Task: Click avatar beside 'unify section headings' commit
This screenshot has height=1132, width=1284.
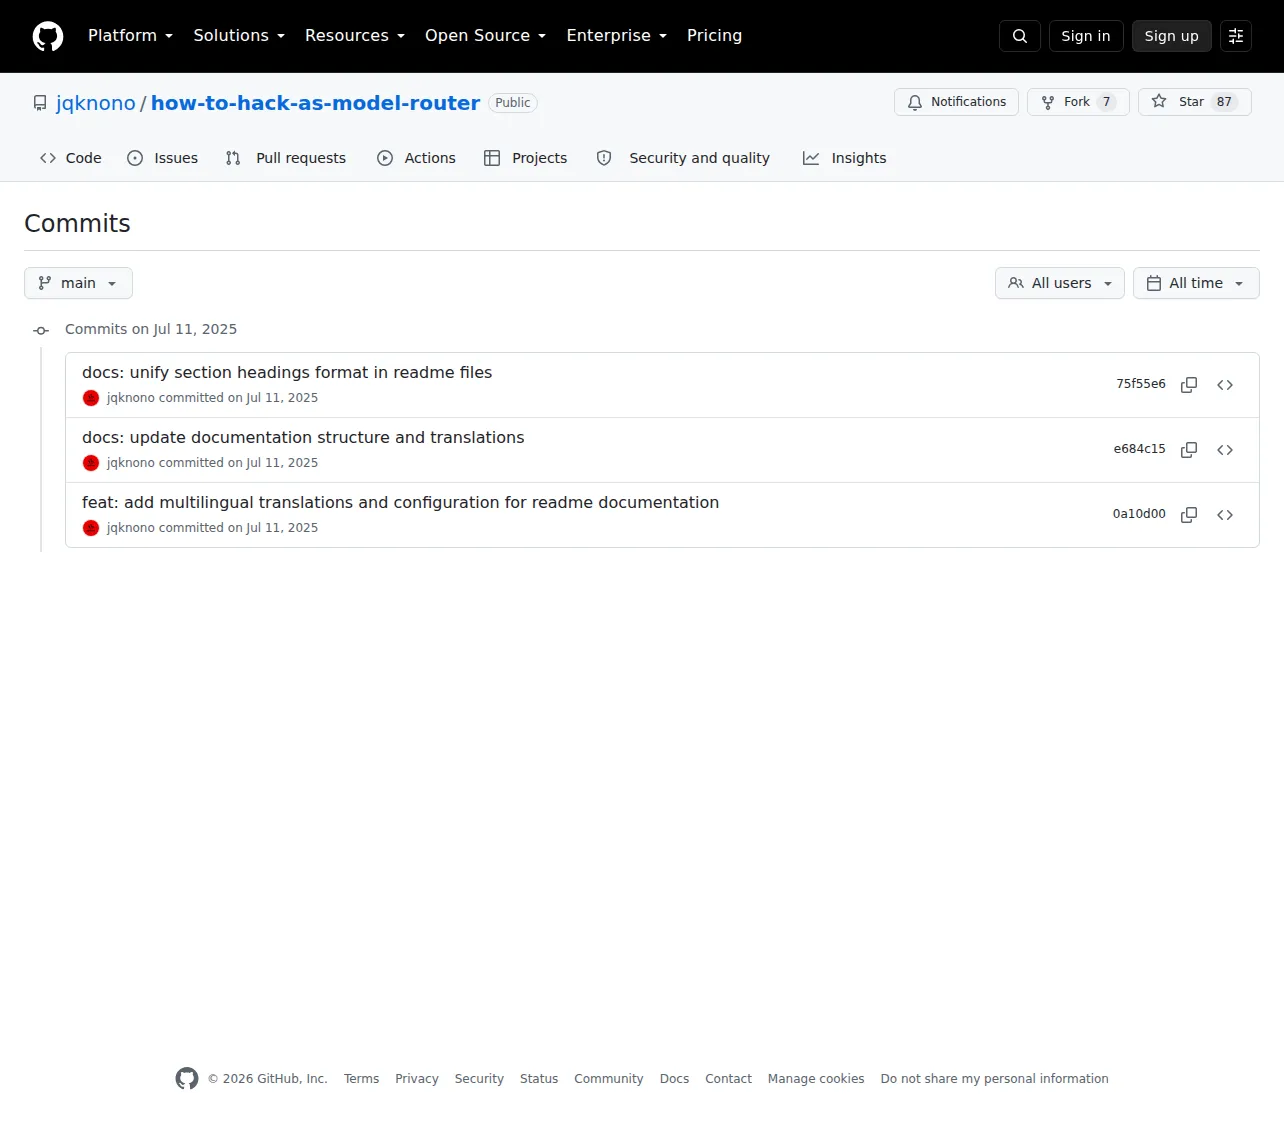Action: click(x=91, y=398)
